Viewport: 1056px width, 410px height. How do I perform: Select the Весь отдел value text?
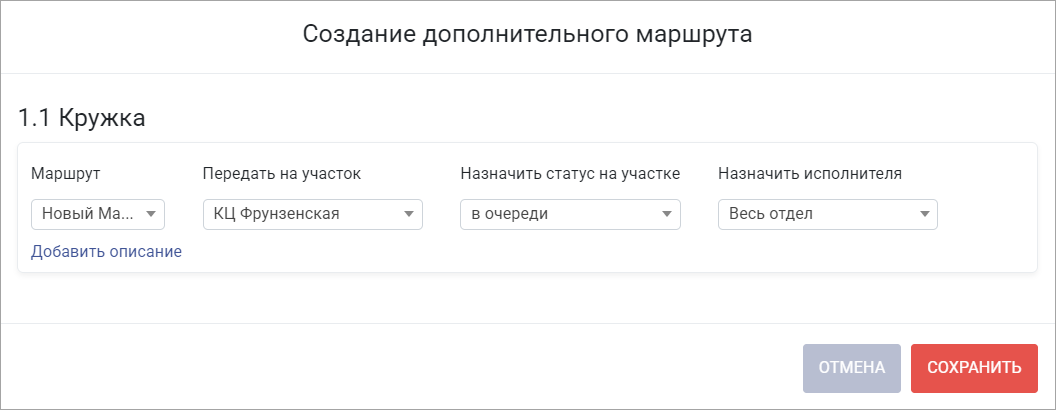pyautogui.click(x=771, y=214)
